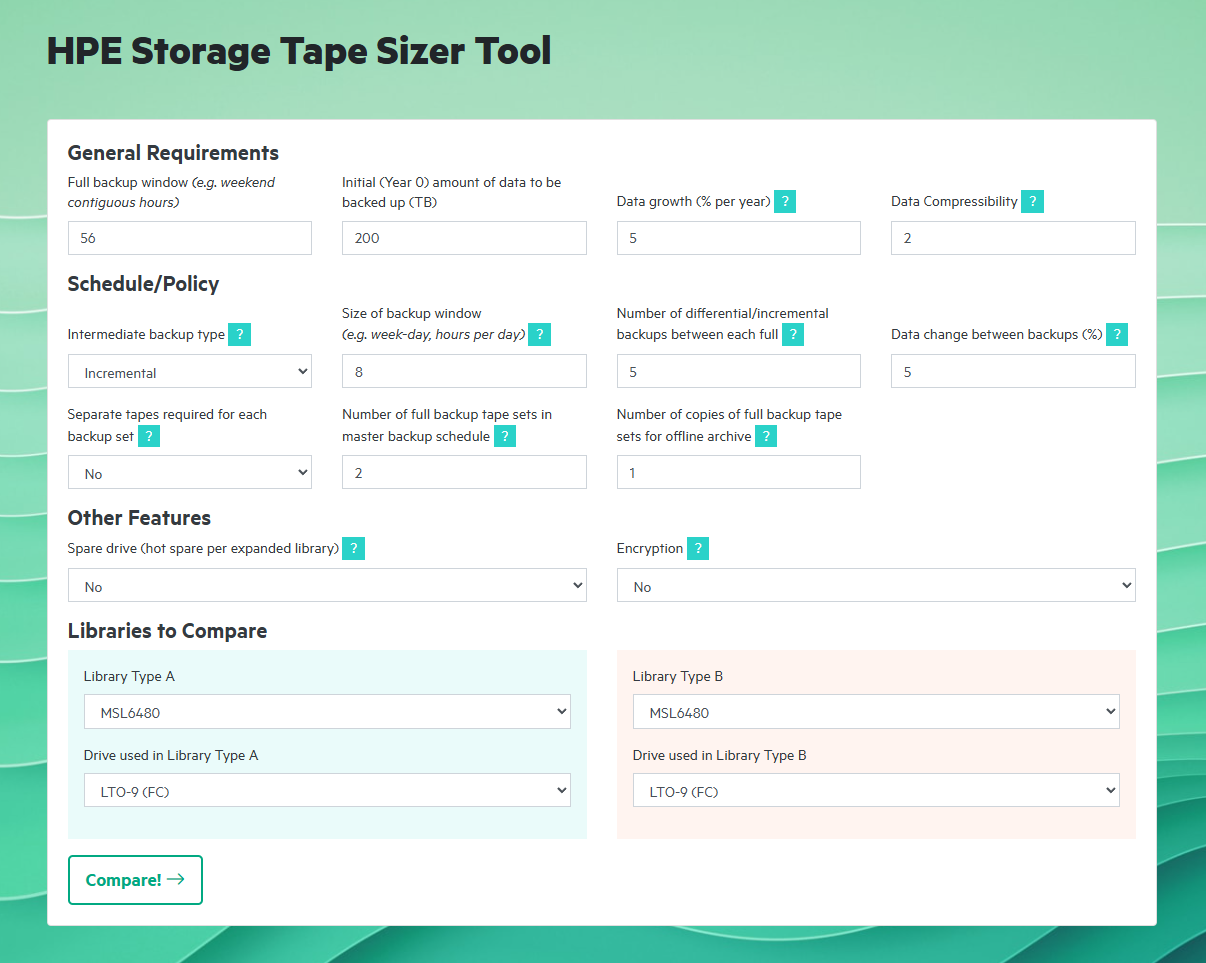Open help for Encryption option

coord(697,548)
